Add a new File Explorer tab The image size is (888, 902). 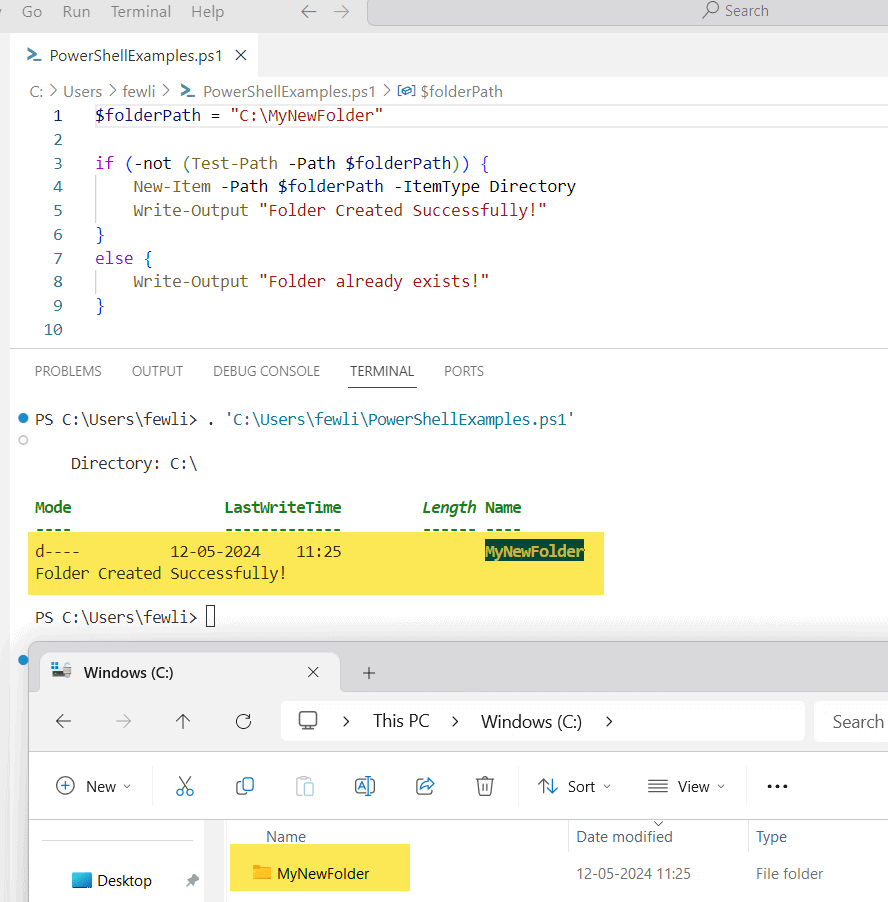(369, 672)
